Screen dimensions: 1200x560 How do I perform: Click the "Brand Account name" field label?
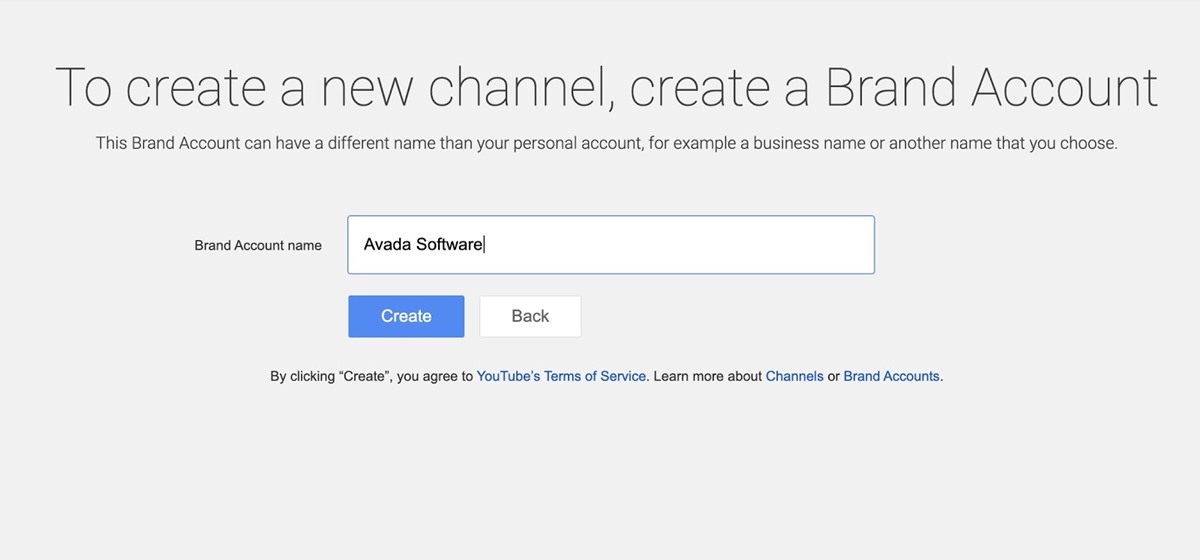point(258,245)
